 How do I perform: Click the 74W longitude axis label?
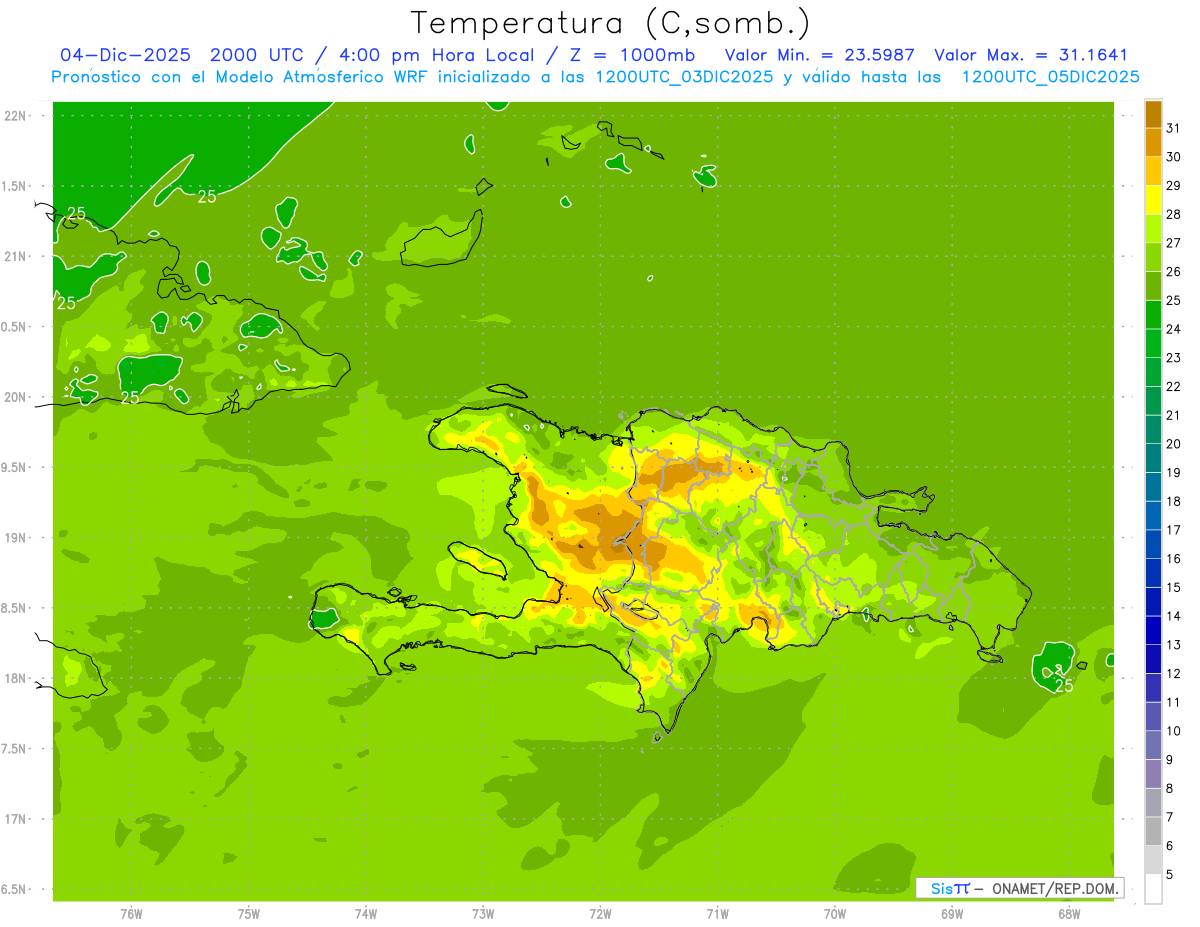pyautogui.click(x=365, y=913)
